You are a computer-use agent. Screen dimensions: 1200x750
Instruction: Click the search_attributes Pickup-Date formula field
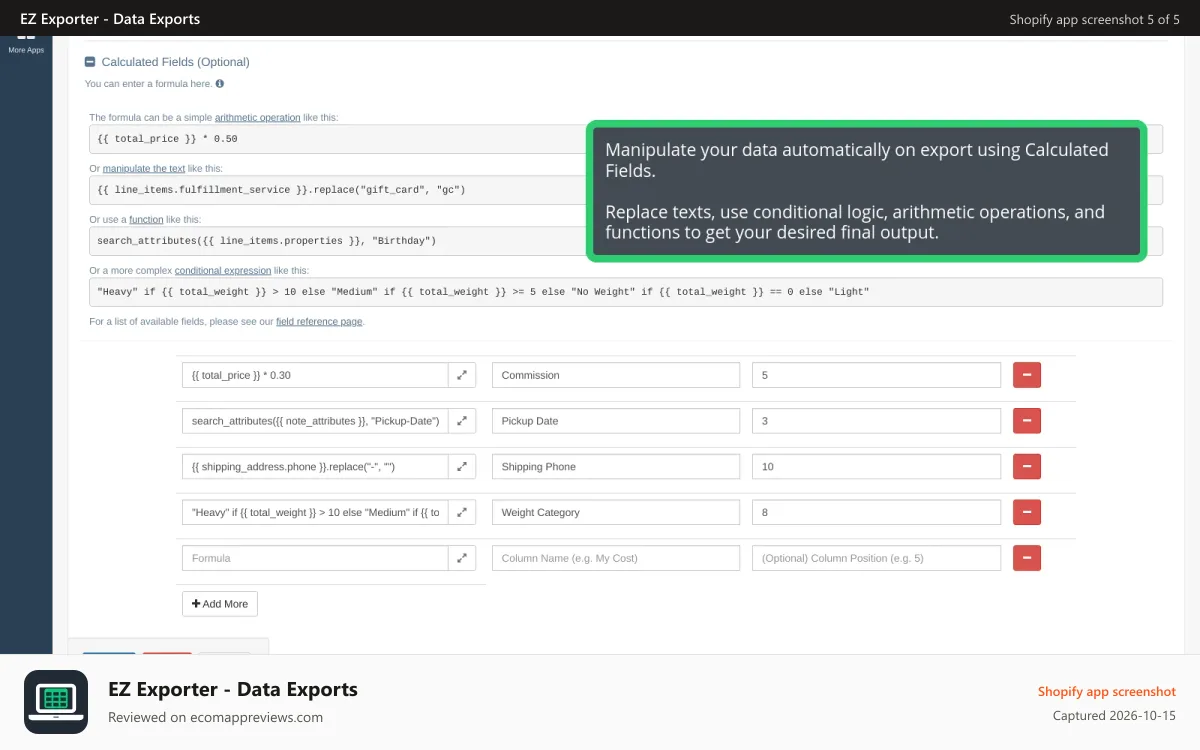(315, 421)
